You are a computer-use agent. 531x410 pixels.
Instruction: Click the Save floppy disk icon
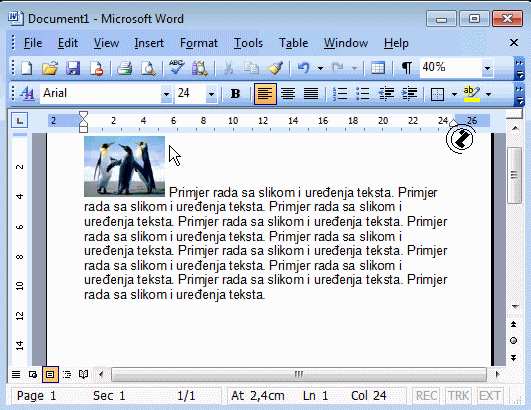pos(73,68)
